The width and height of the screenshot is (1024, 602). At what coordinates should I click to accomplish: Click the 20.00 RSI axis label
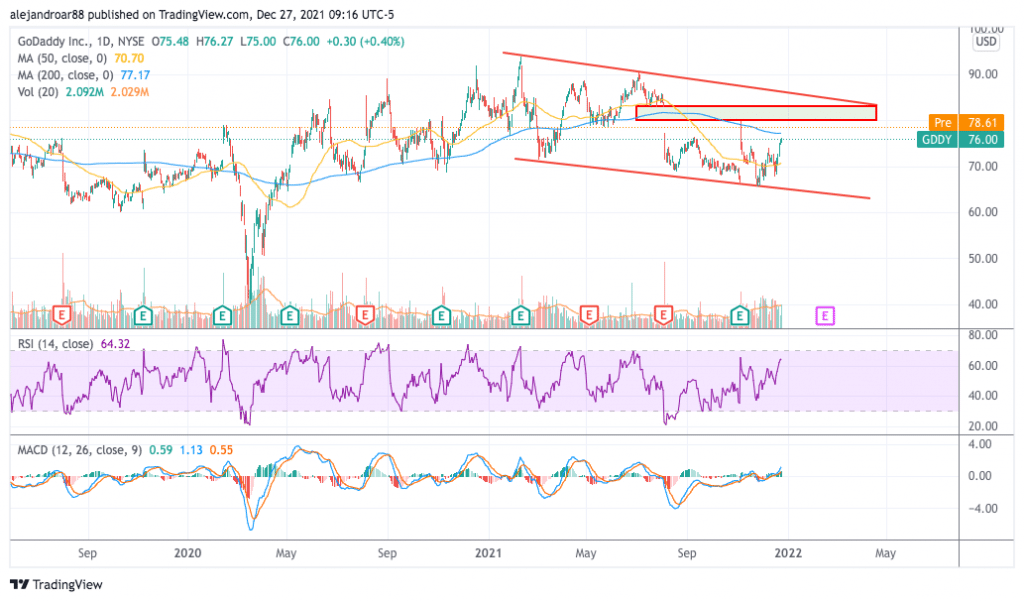click(x=983, y=426)
